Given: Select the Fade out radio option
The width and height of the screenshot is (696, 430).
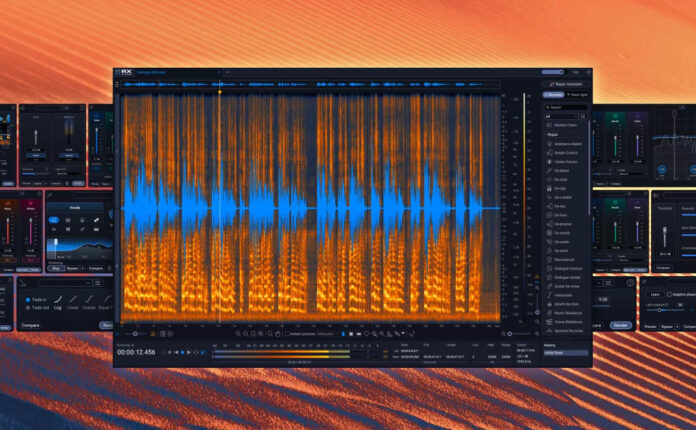Looking at the screenshot, I should pos(28,308).
